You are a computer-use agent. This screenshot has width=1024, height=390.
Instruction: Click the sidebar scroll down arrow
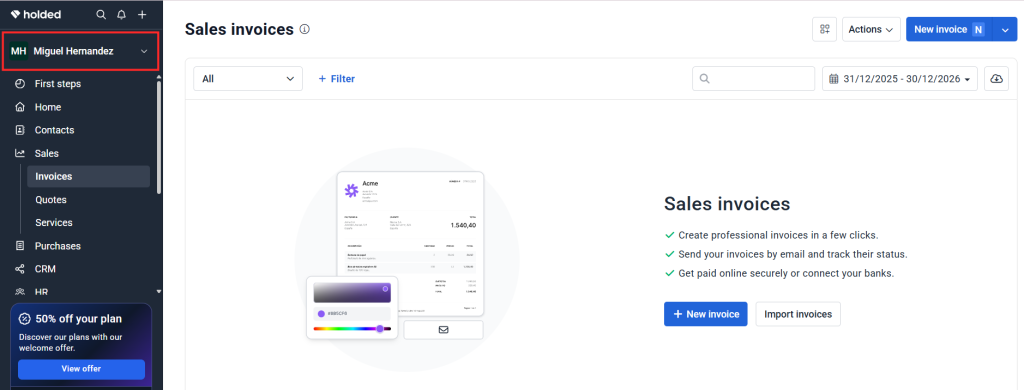(x=159, y=291)
